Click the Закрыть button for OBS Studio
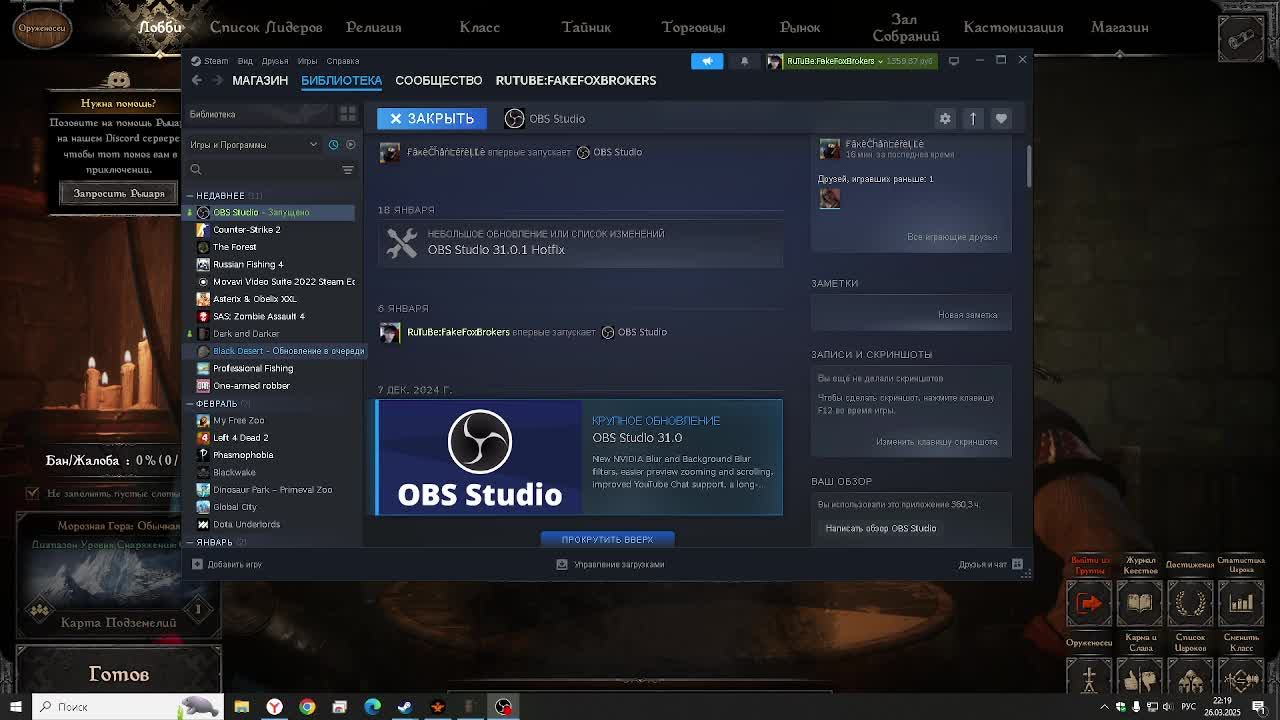This screenshot has height=720, width=1280. 432,118
